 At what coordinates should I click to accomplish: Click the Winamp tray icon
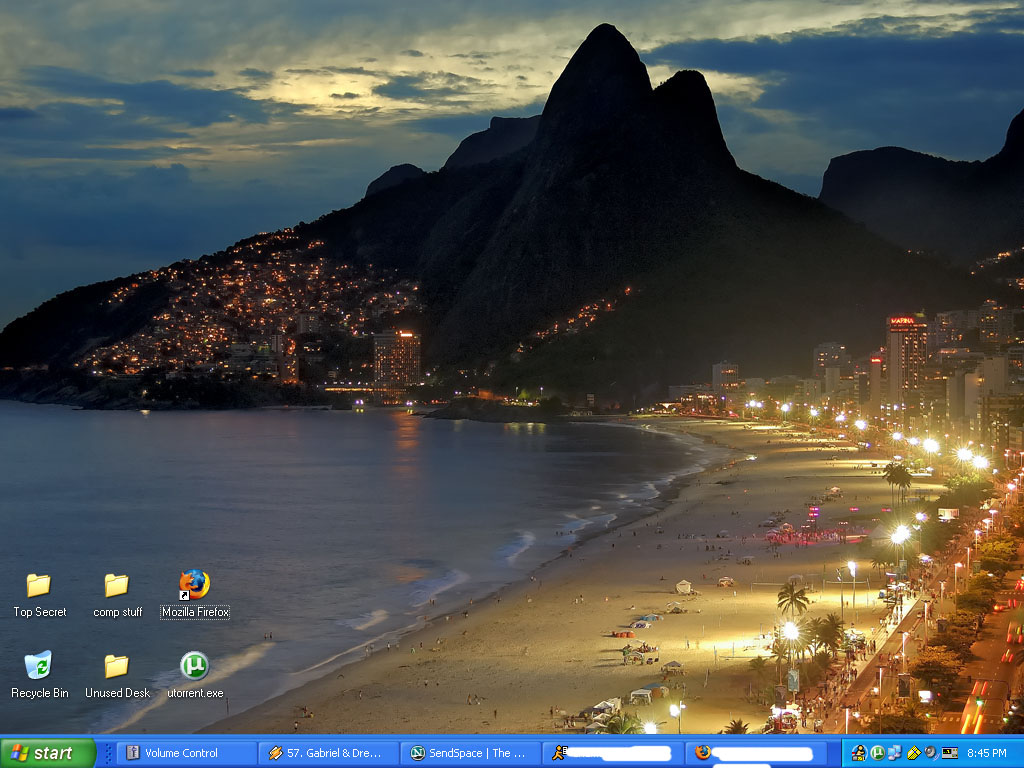point(913,753)
